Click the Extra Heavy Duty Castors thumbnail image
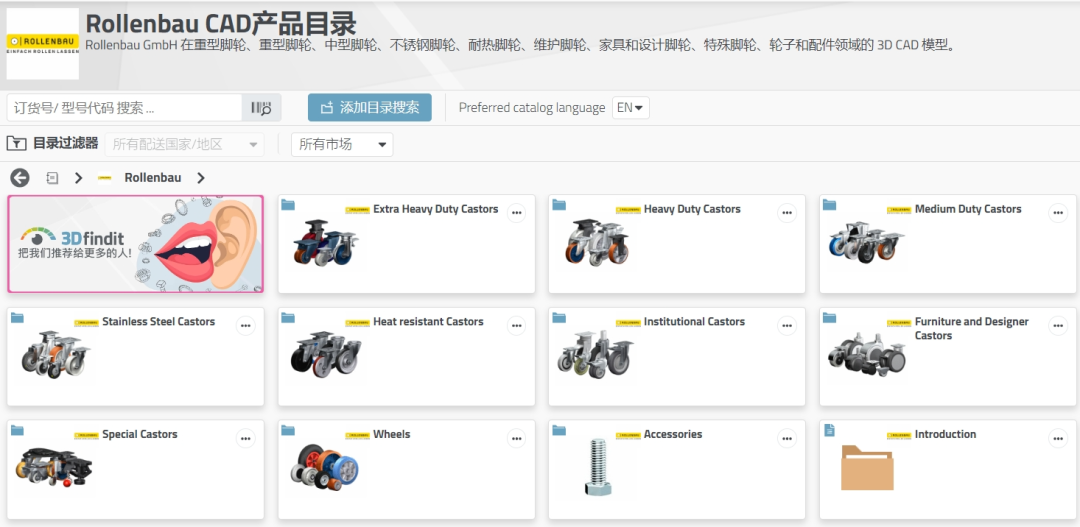 click(324, 243)
